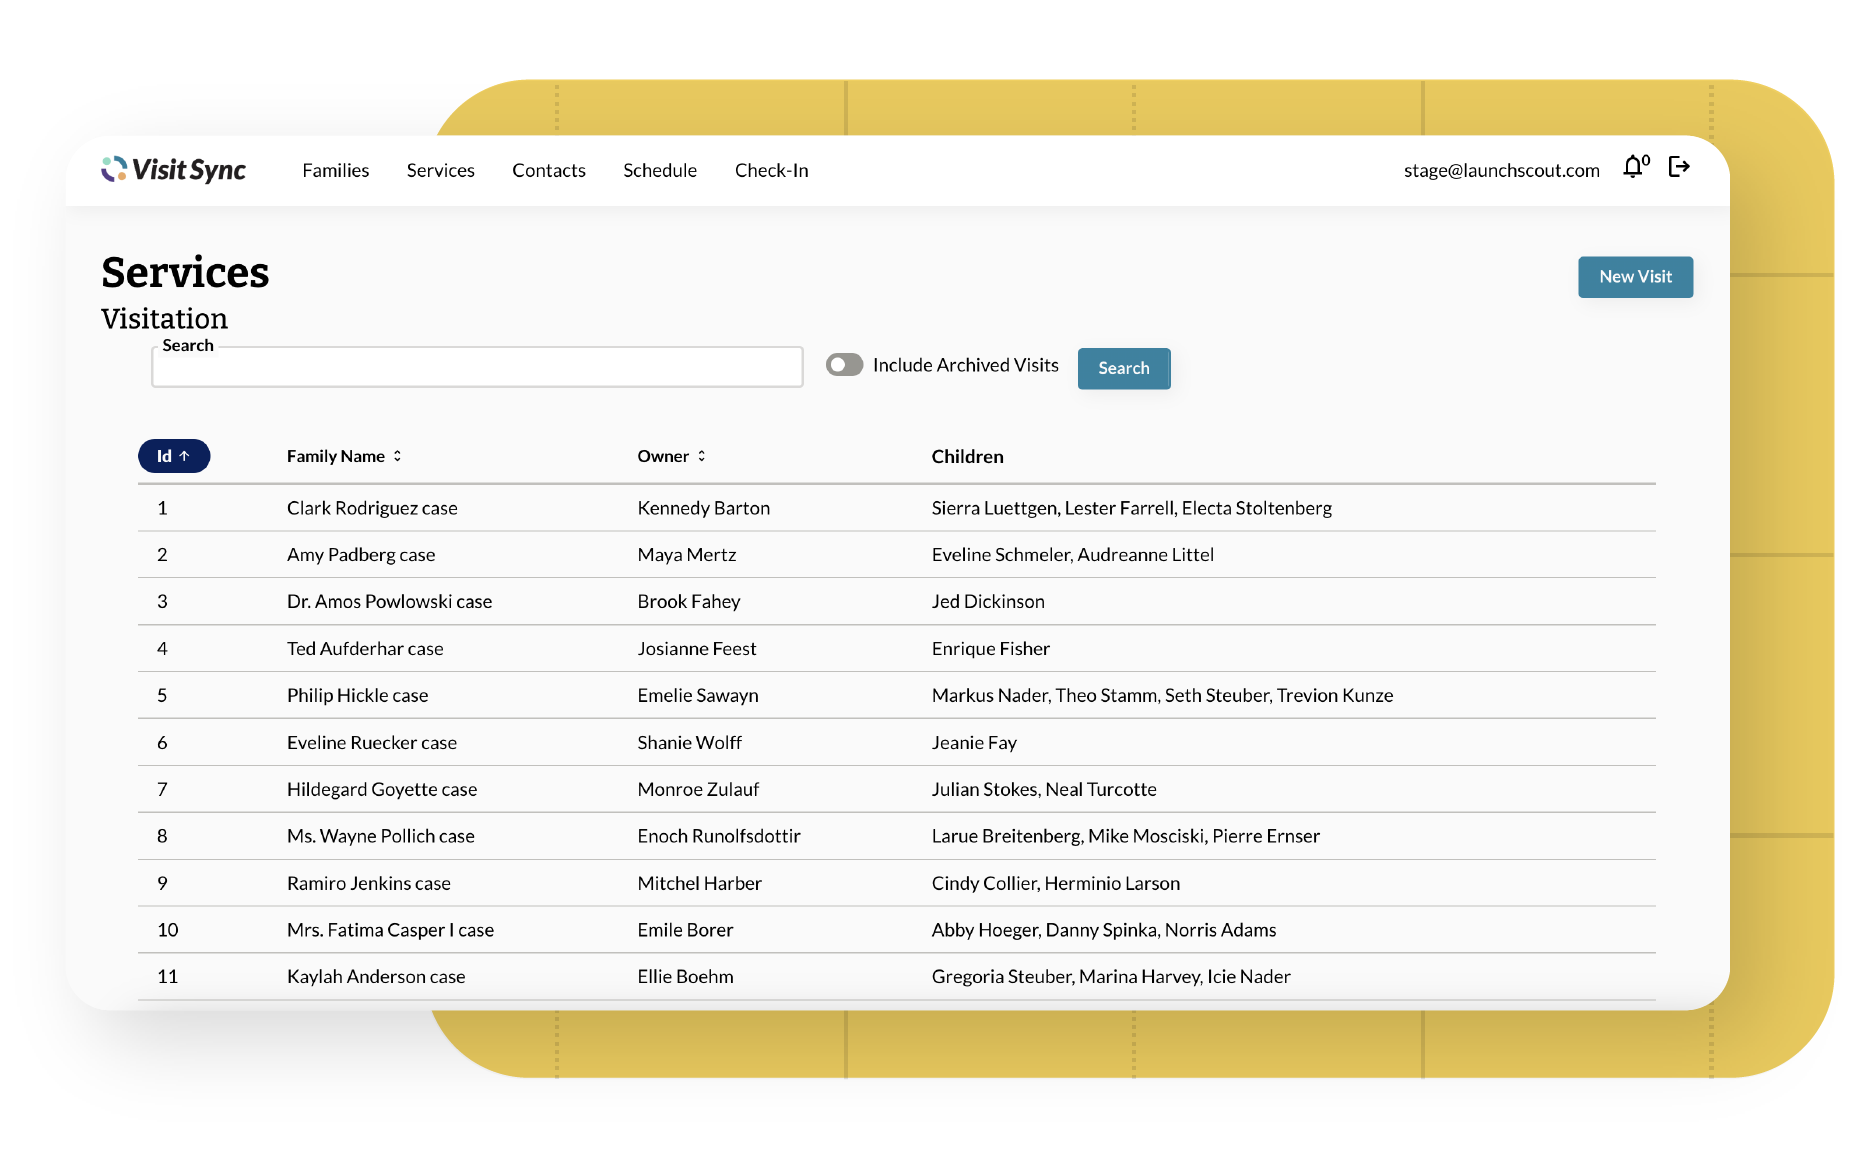Go to the Services page
Image resolution: width=1875 pixels, height=1173 pixels.
tap(440, 171)
